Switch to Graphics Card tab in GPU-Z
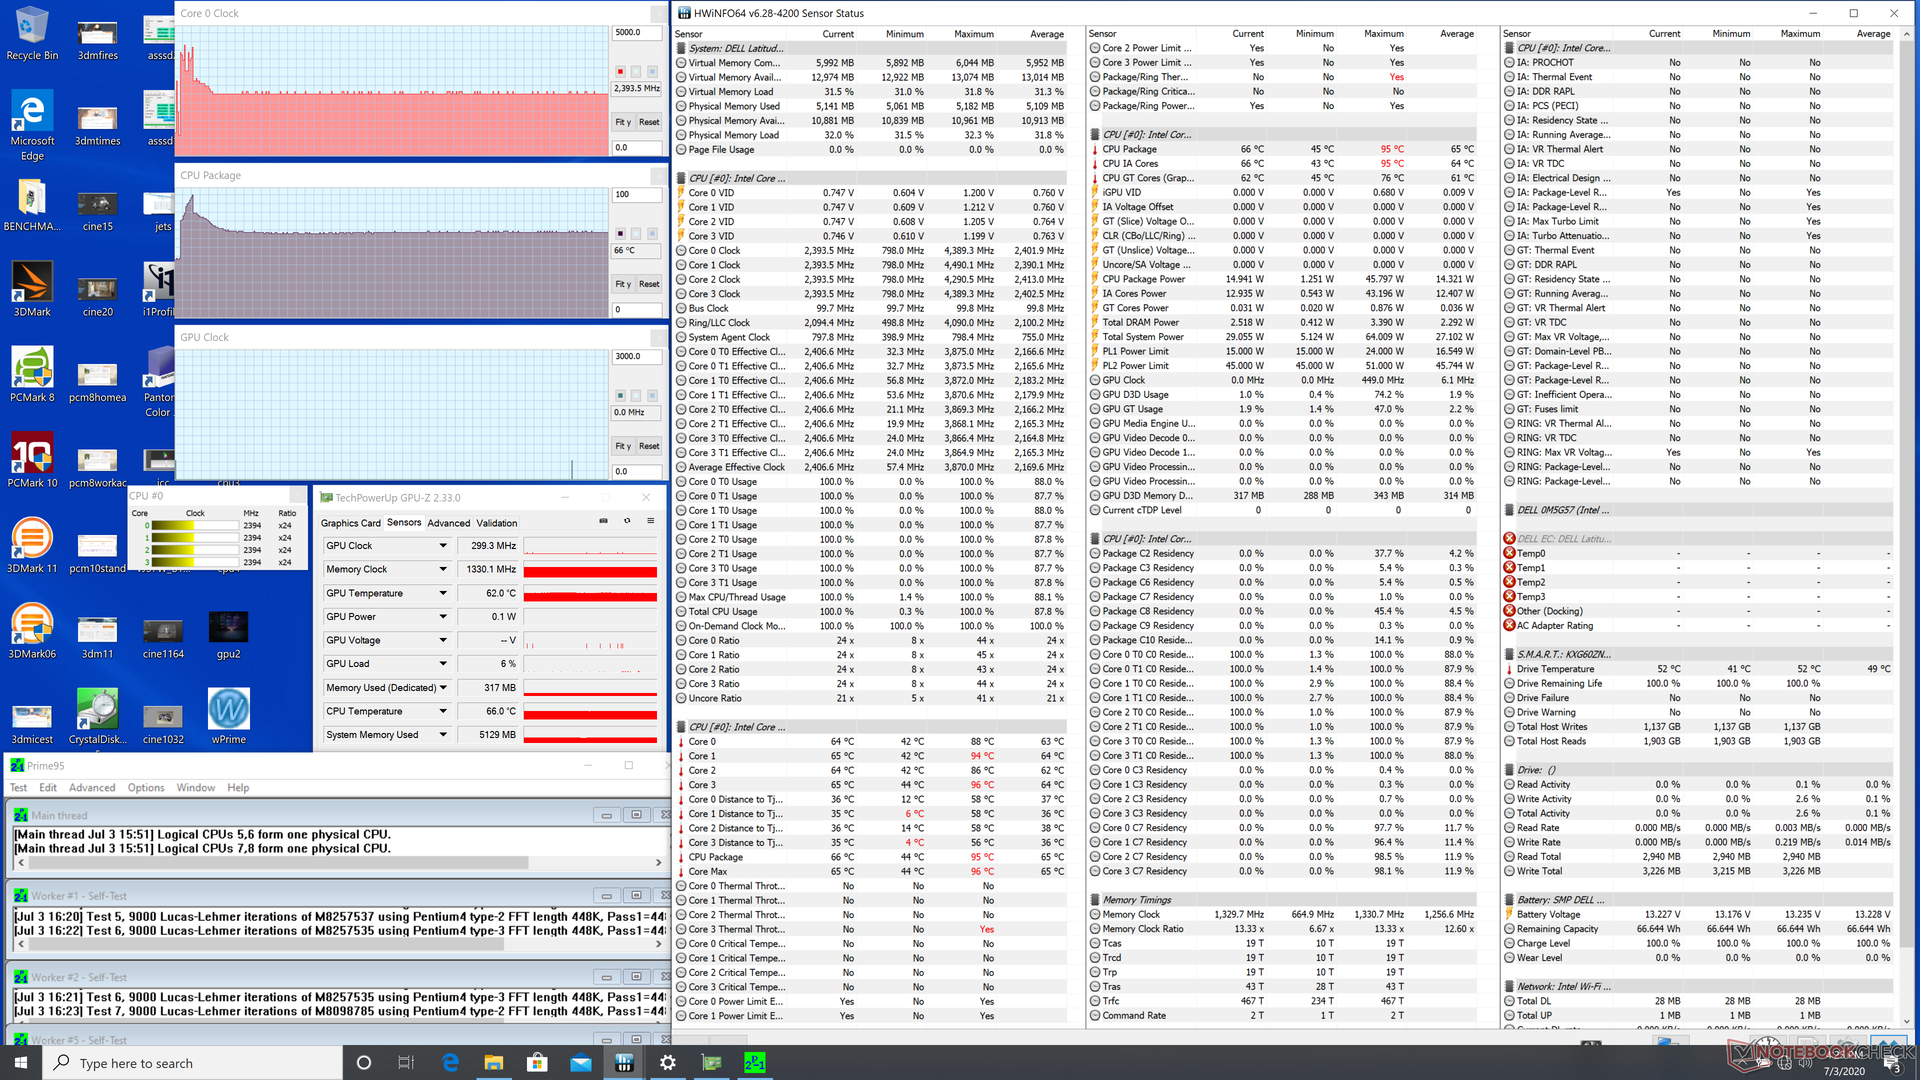Screen dimensions: 1920x1080 pyautogui.click(x=350, y=523)
